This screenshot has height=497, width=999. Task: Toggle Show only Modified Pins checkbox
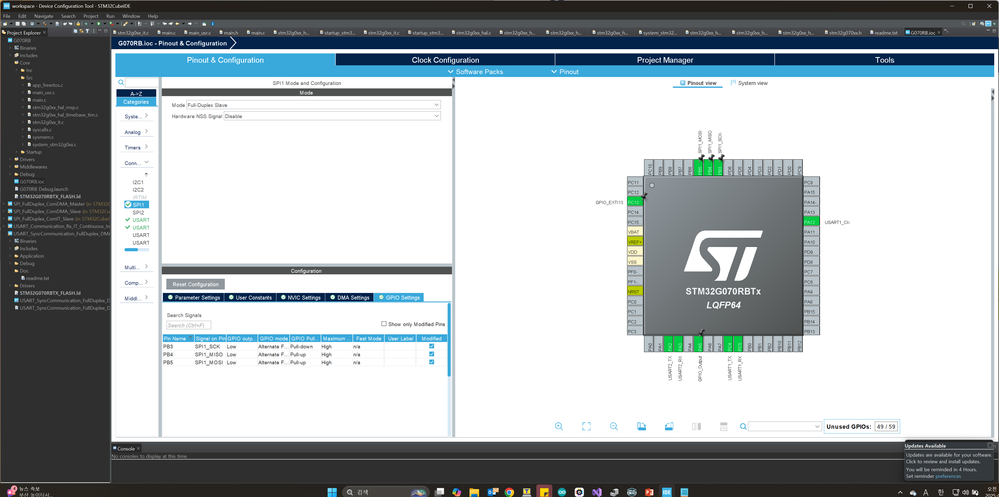[x=384, y=324]
